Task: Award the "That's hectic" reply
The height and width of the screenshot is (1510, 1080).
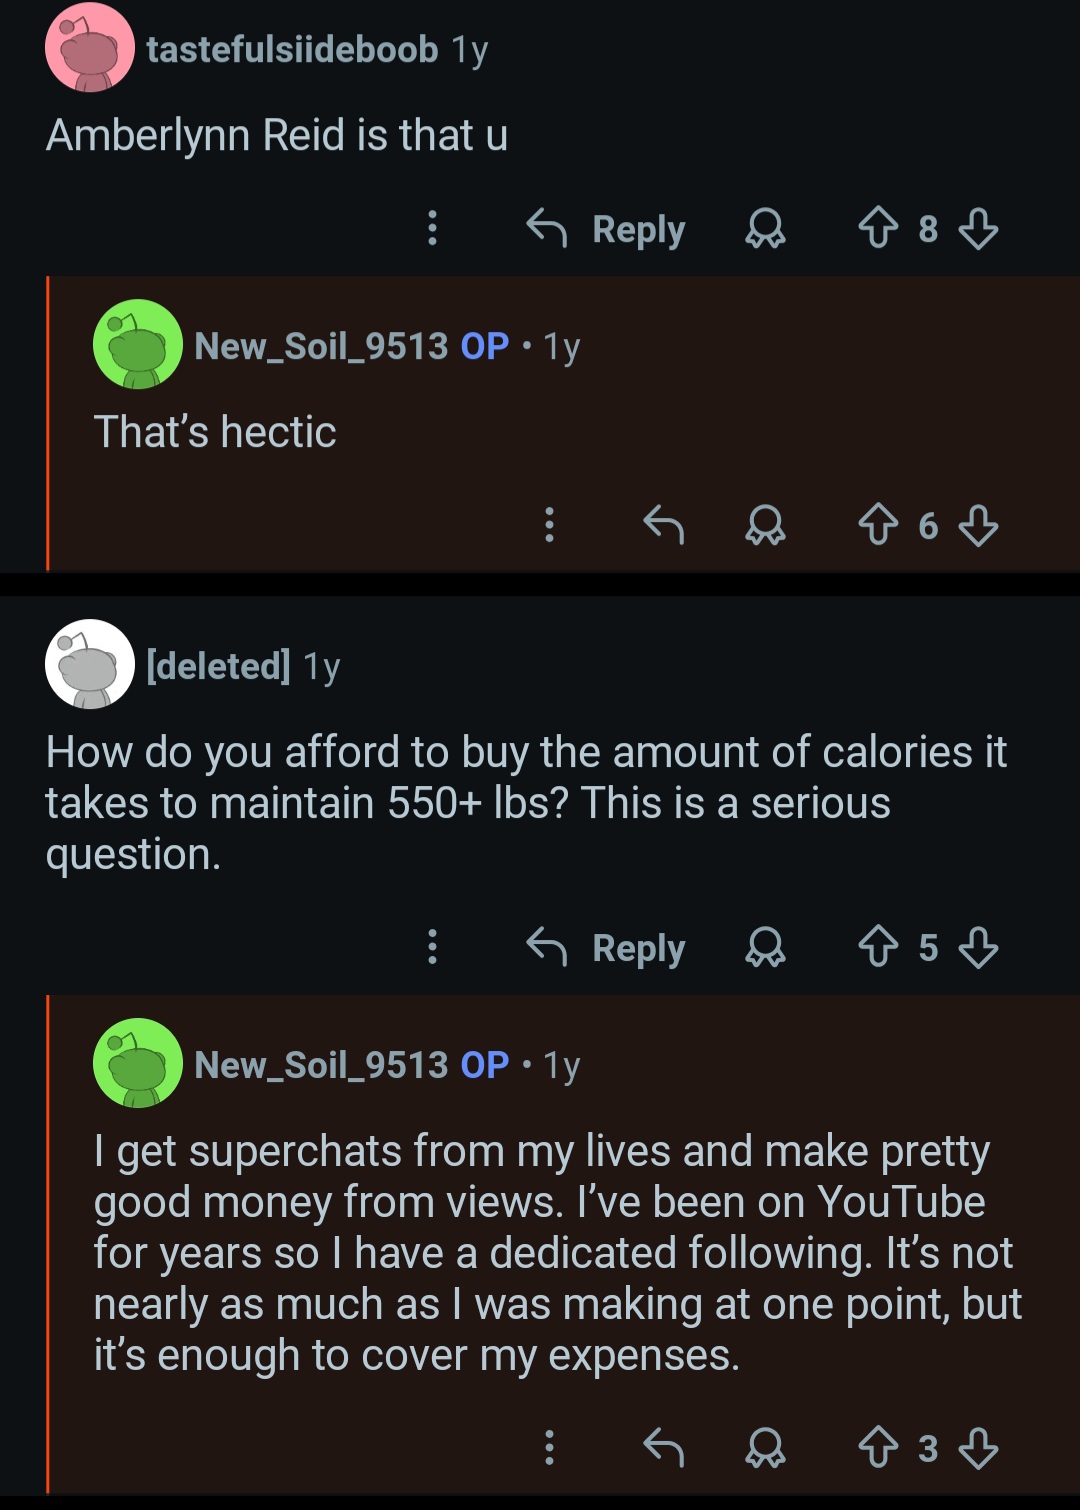Action: pos(765,525)
